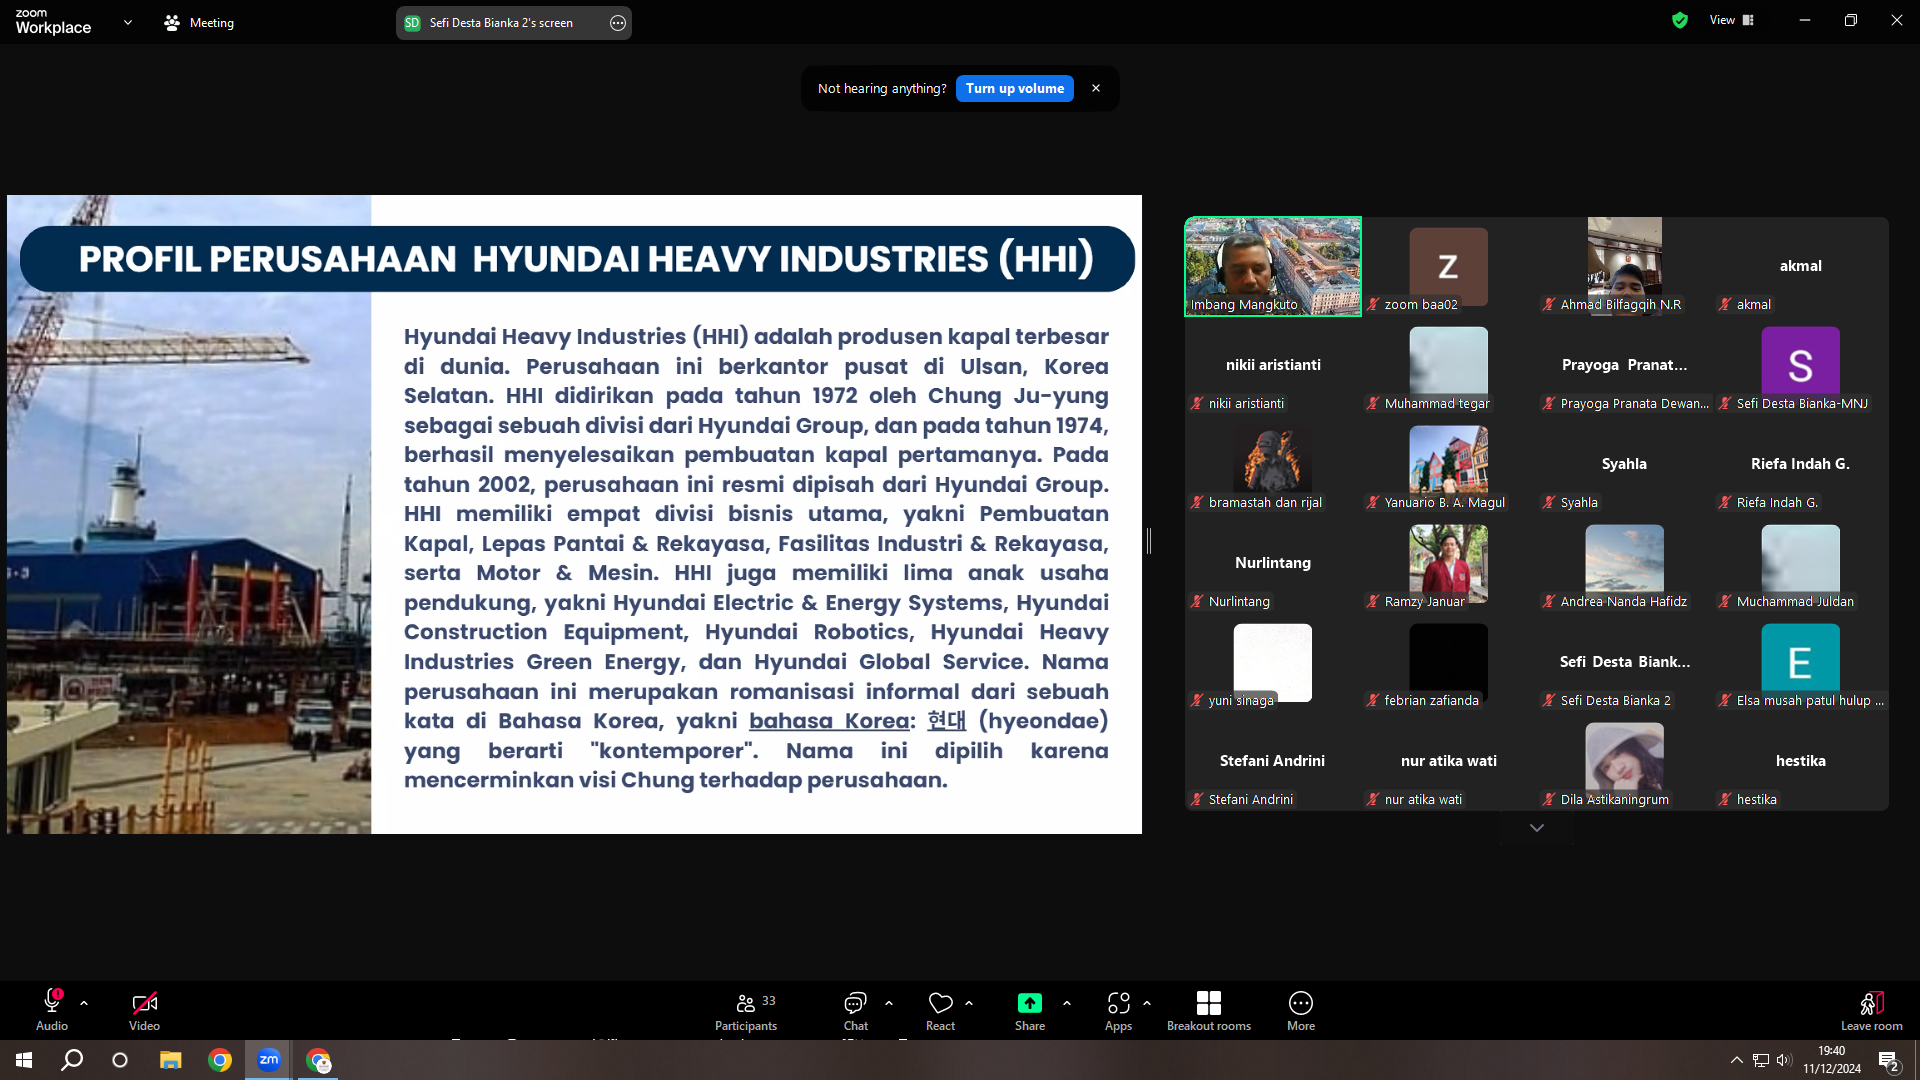1920x1080 pixels.
Task: Open the screen share options ellipsis
Action: (x=618, y=23)
